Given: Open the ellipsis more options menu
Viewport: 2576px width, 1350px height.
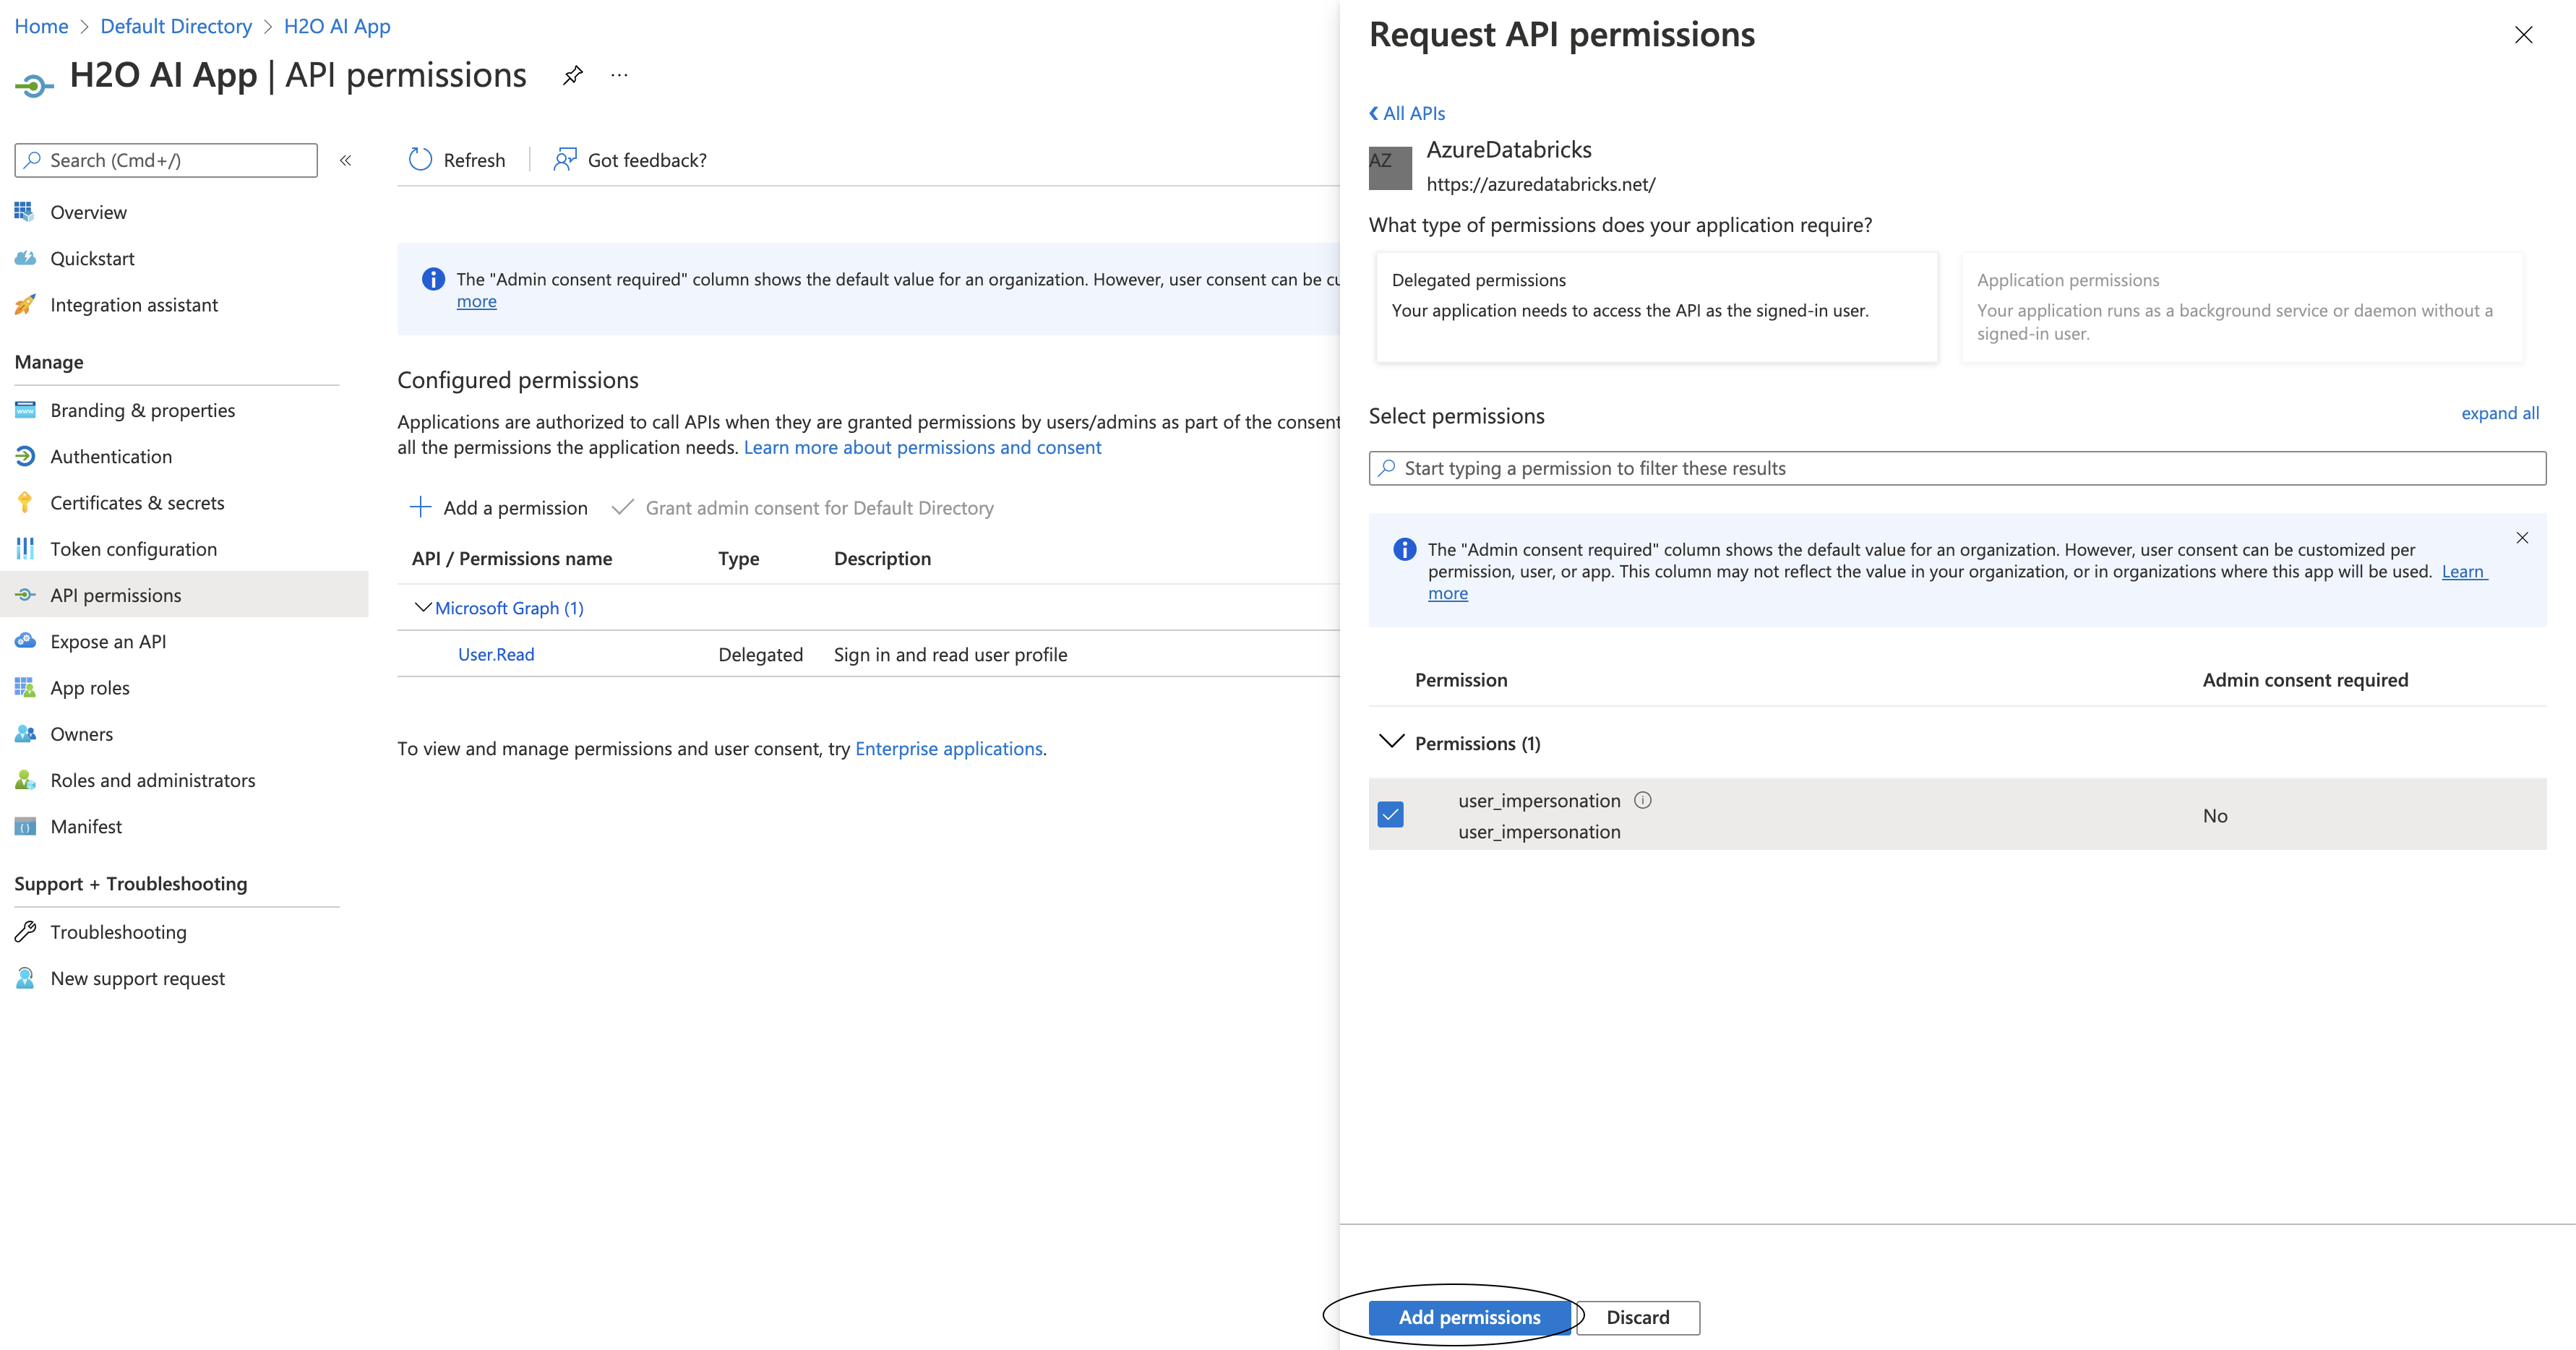Looking at the screenshot, I should tap(619, 75).
